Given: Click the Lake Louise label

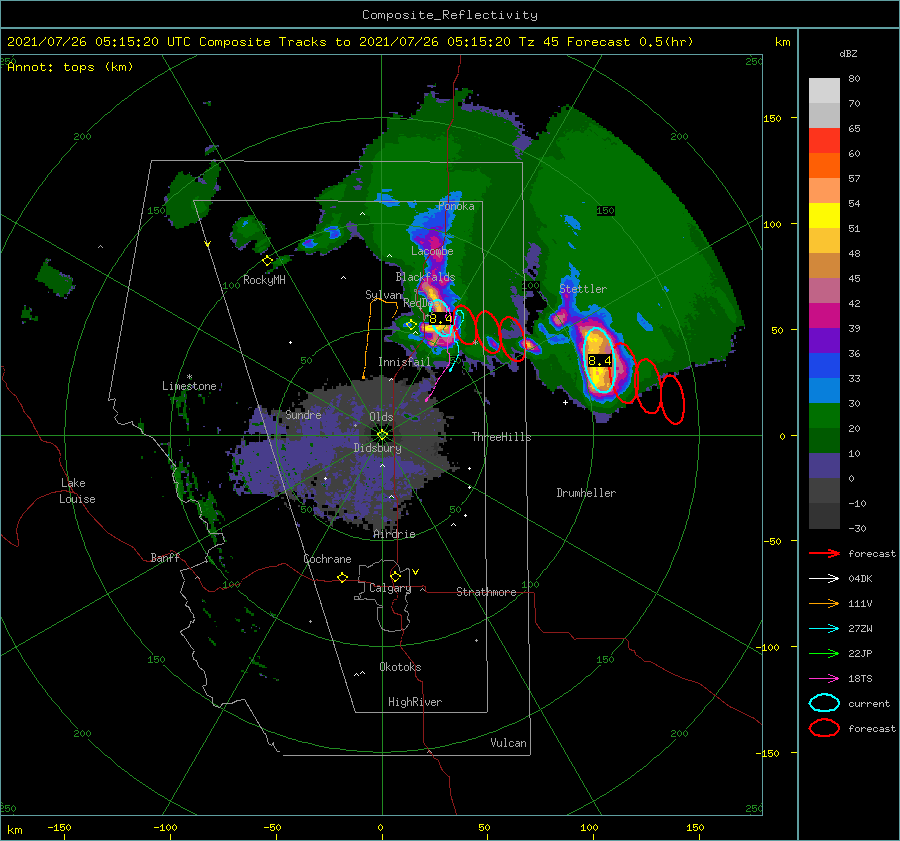Looking at the screenshot, I should click(x=77, y=491).
